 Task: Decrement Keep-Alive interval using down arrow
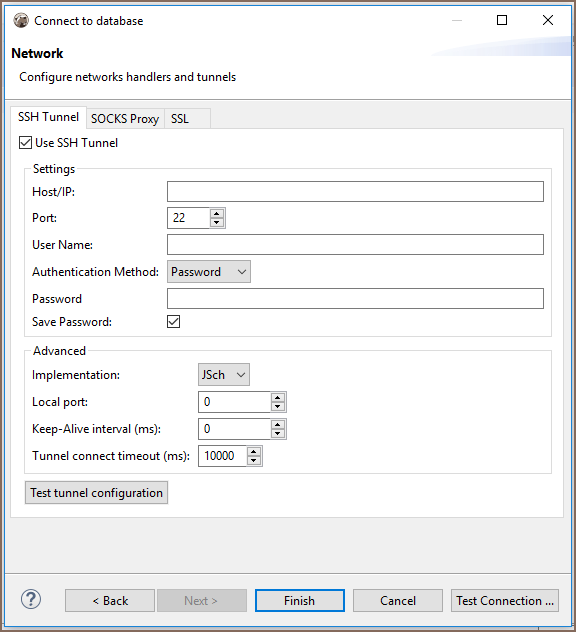[x=278, y=433]
